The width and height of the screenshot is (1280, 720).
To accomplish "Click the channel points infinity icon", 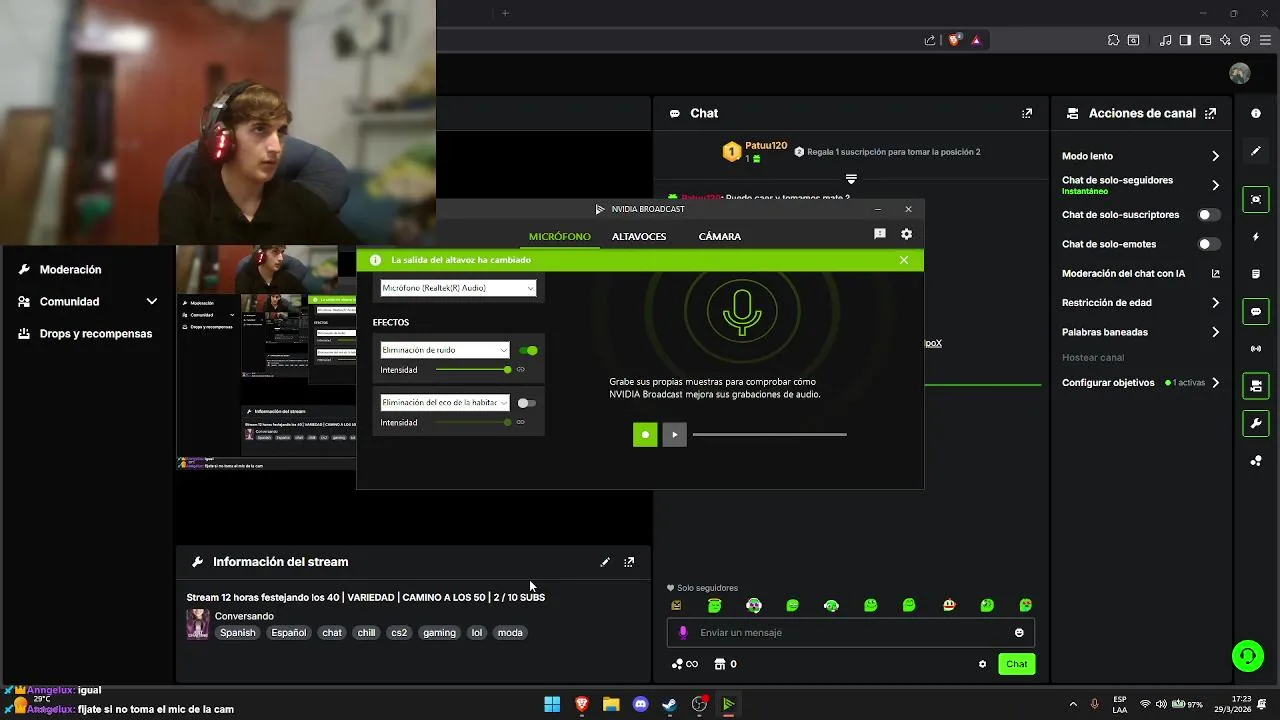I will [685, 664].
